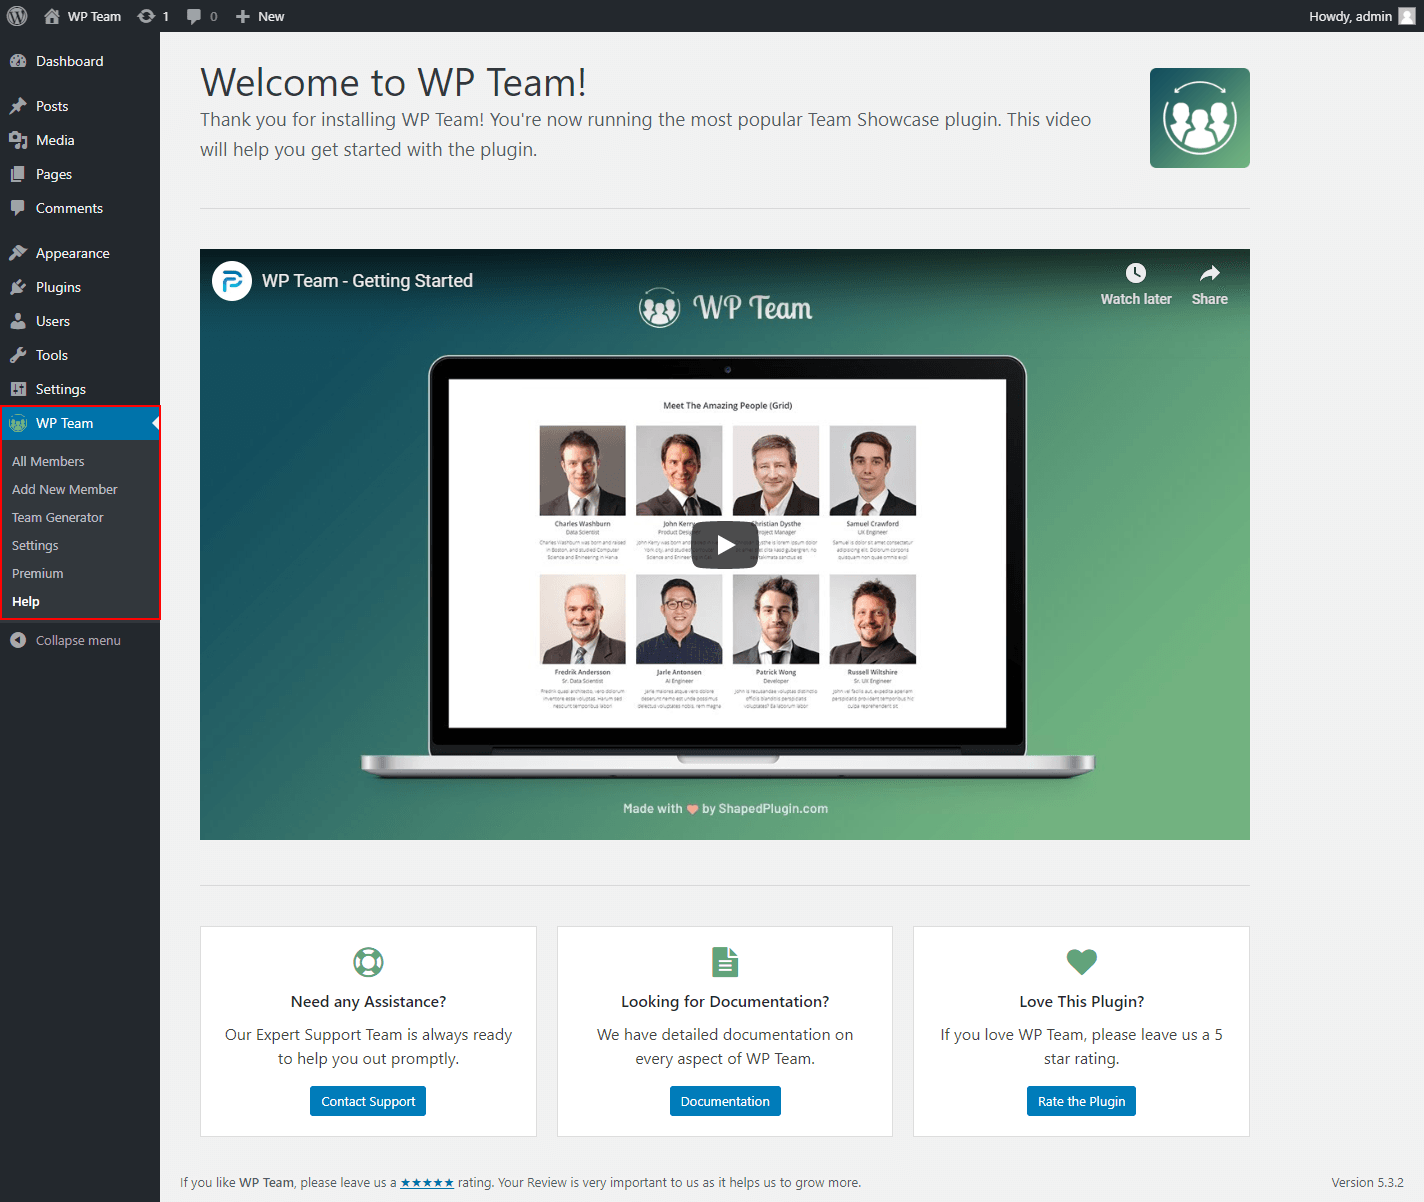Open the WP Team - Getting Started title
The width and height of the screenshot is (1424, 1202).
(367, 281)
